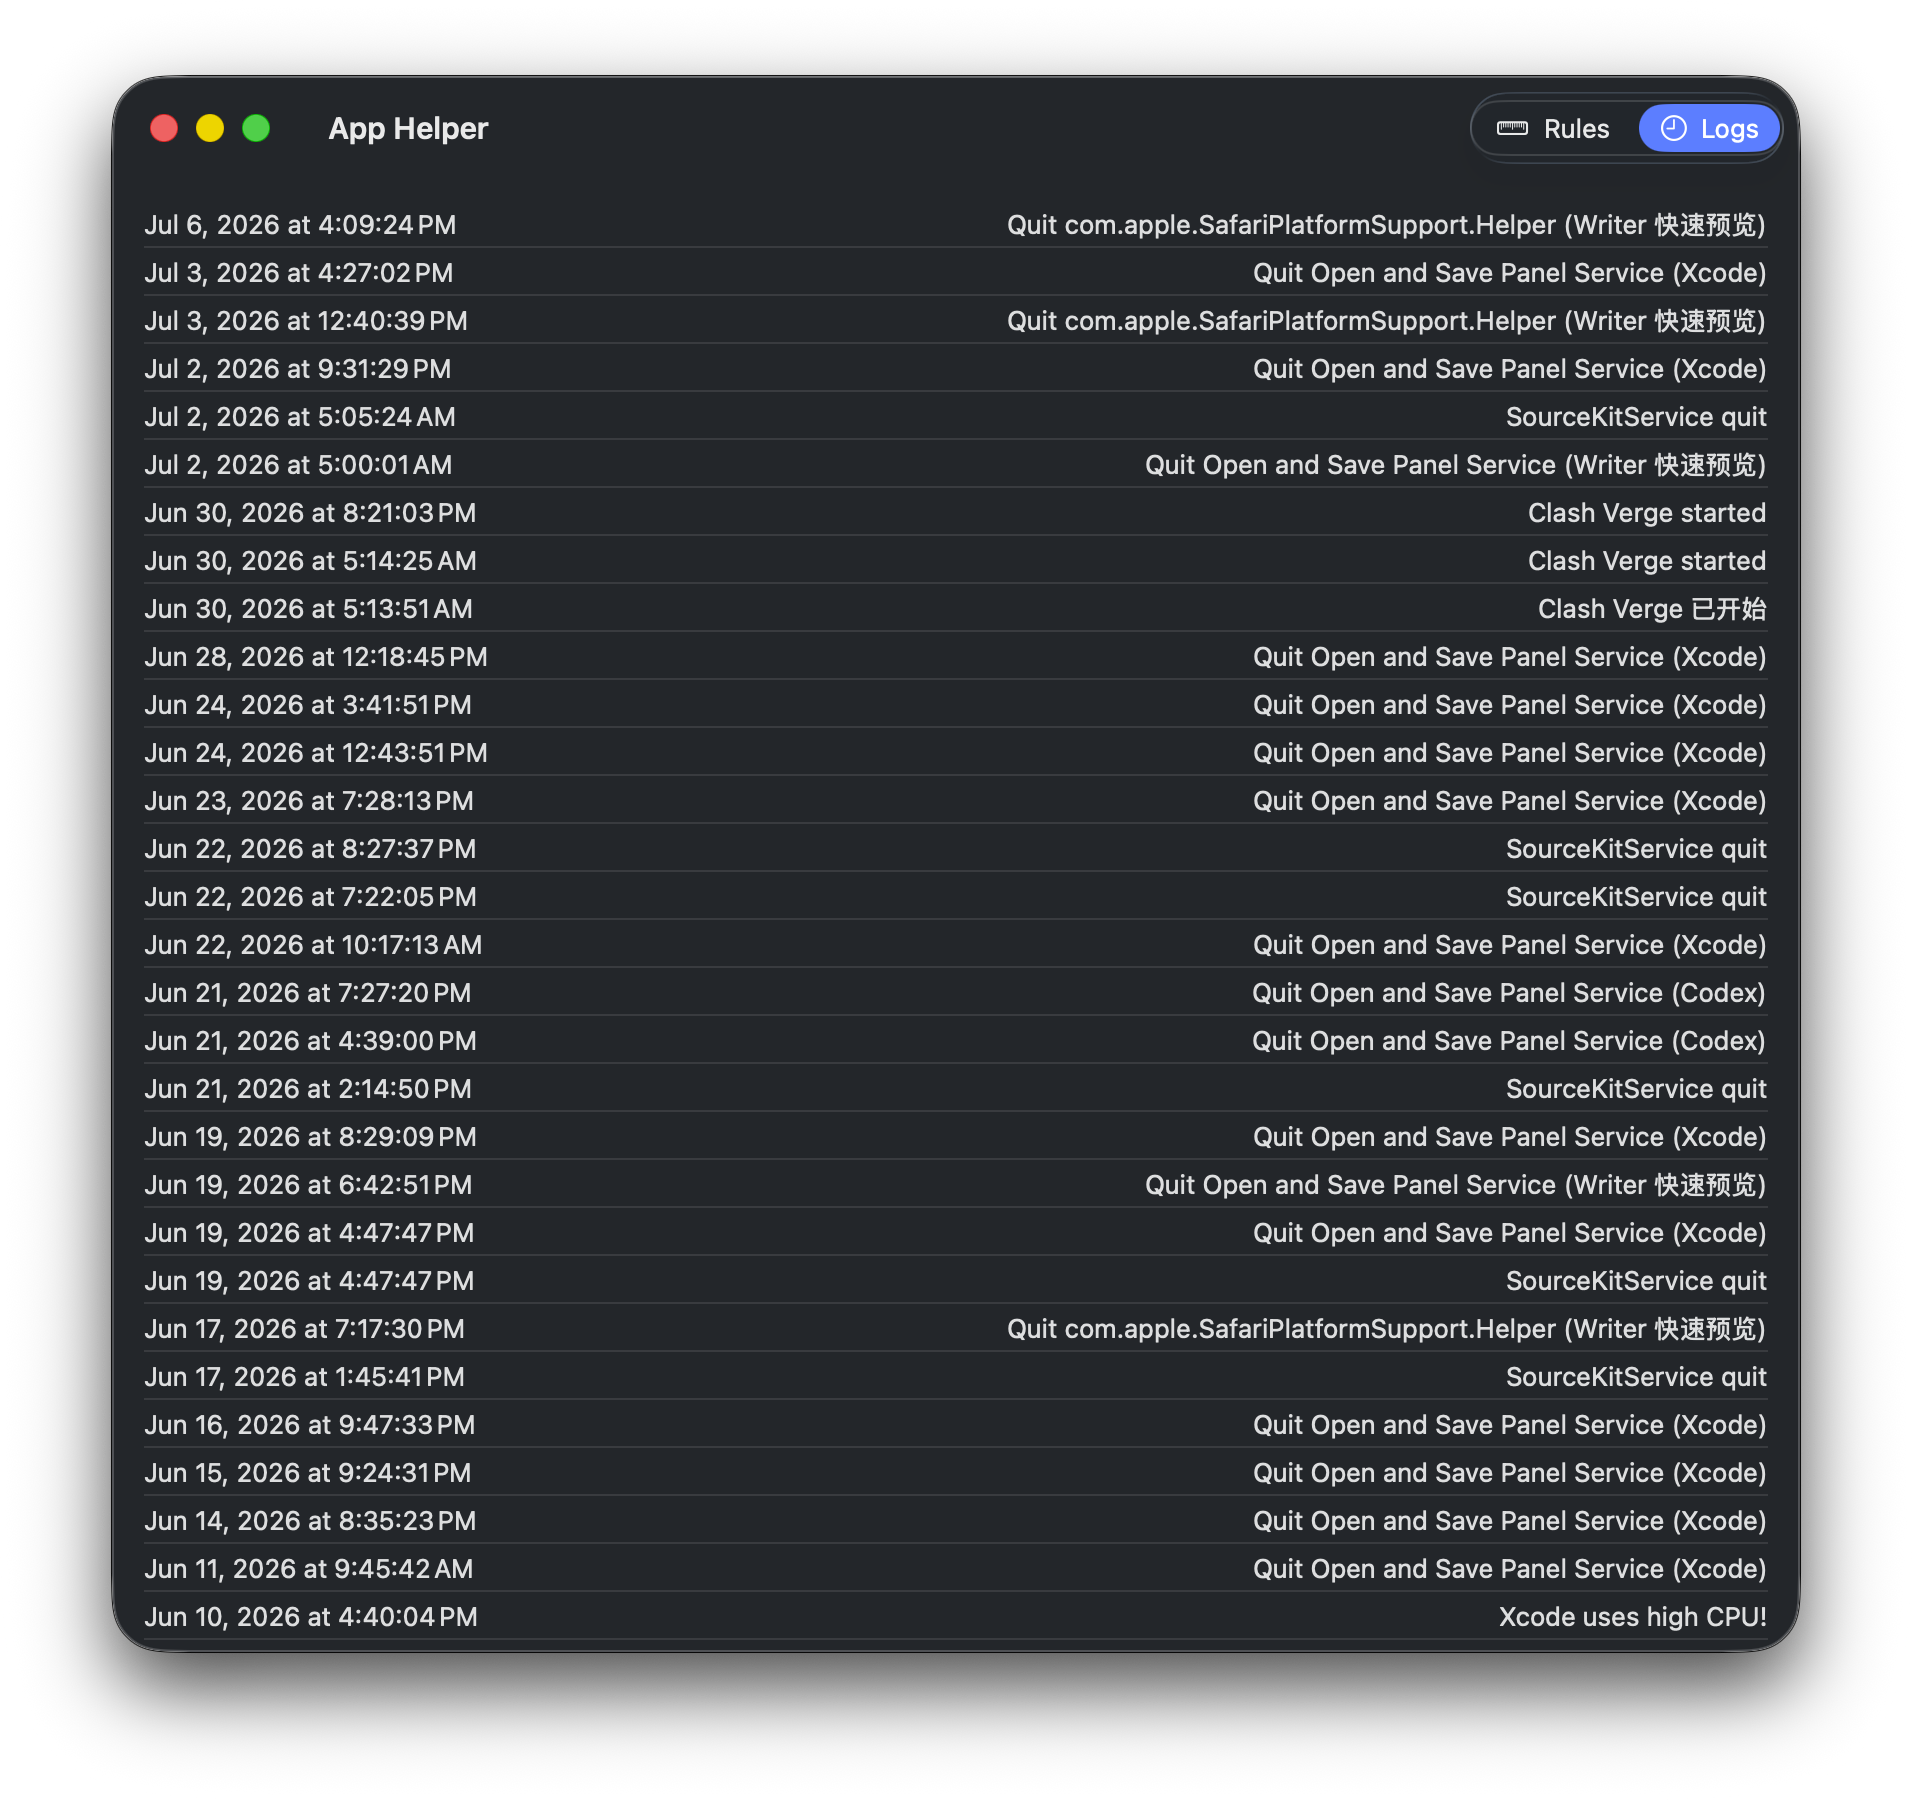This screenshot has width=1912, height=1800.
Task: Select the Logs tab
Action: pyautogui.click(x=1709, y=129)
